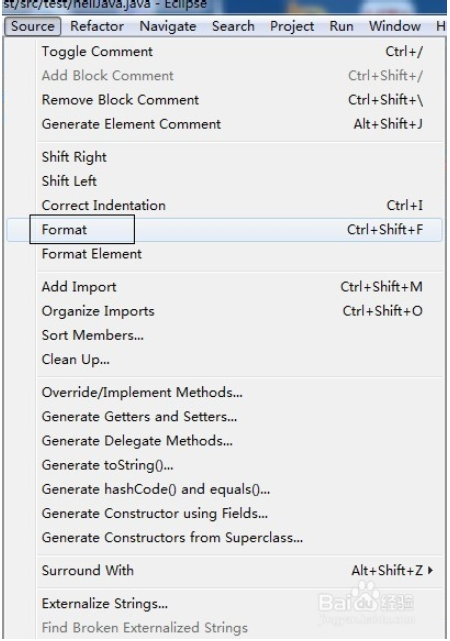This screenshot has width=450, height=641.
Task: Select Generate Element Comment
Action: click(225, 124)
